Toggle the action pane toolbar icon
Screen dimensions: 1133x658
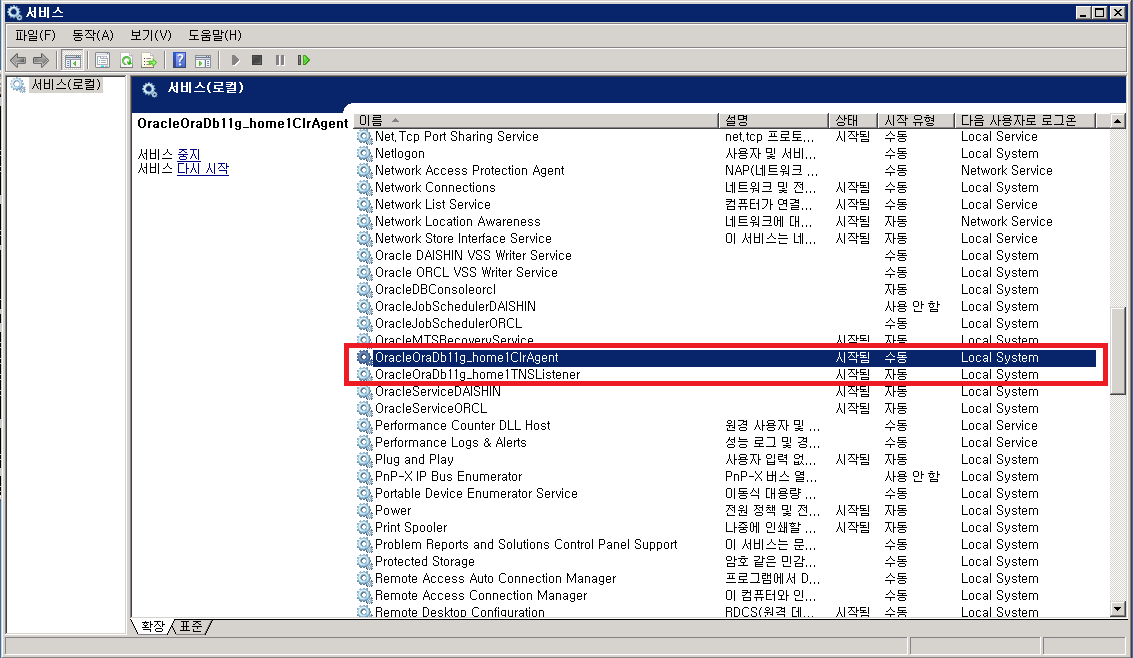tap(203, 60)
